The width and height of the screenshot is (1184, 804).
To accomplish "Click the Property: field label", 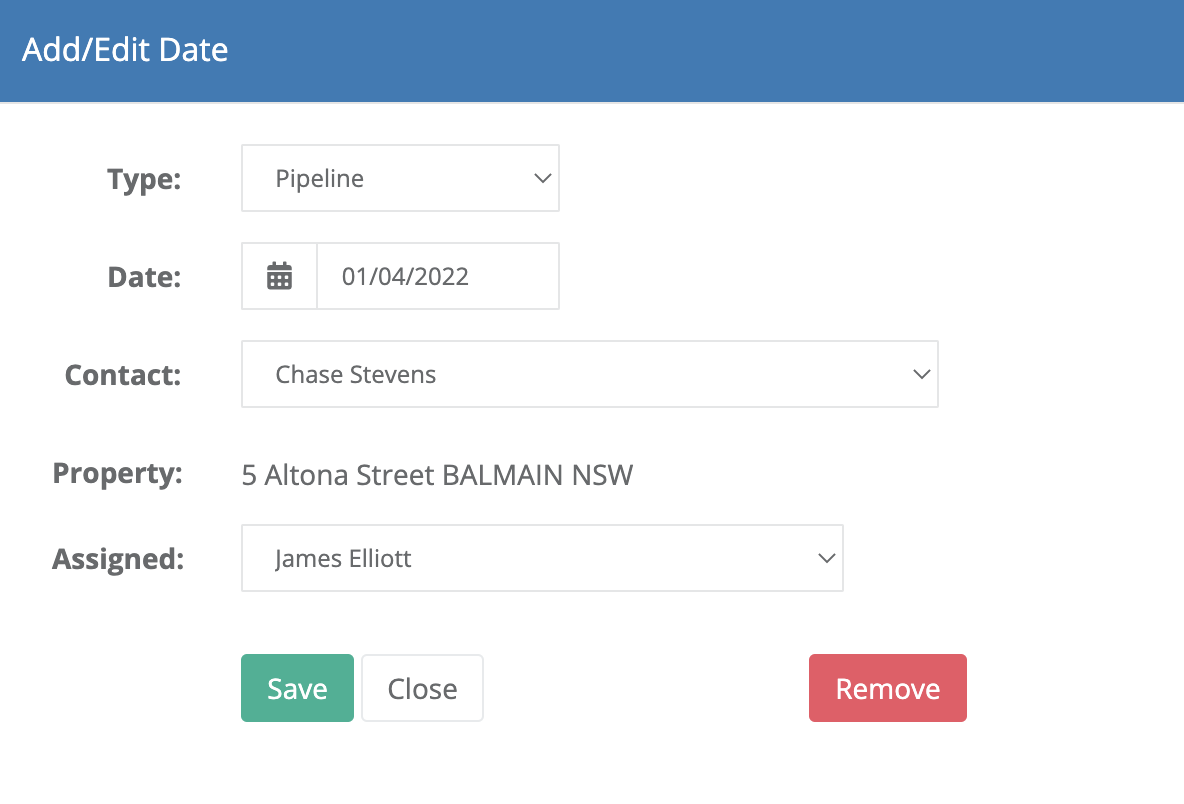I will click(118, 473).
